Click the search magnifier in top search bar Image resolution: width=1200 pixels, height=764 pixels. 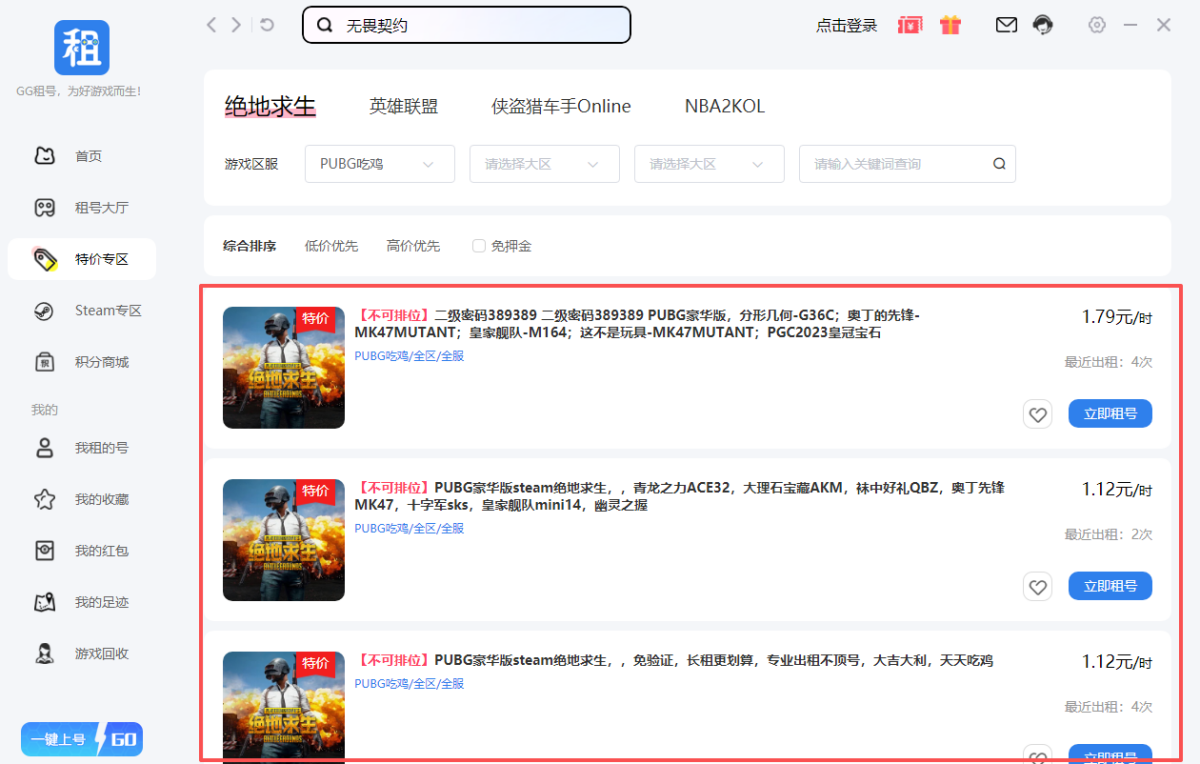[x=324, y=26]
